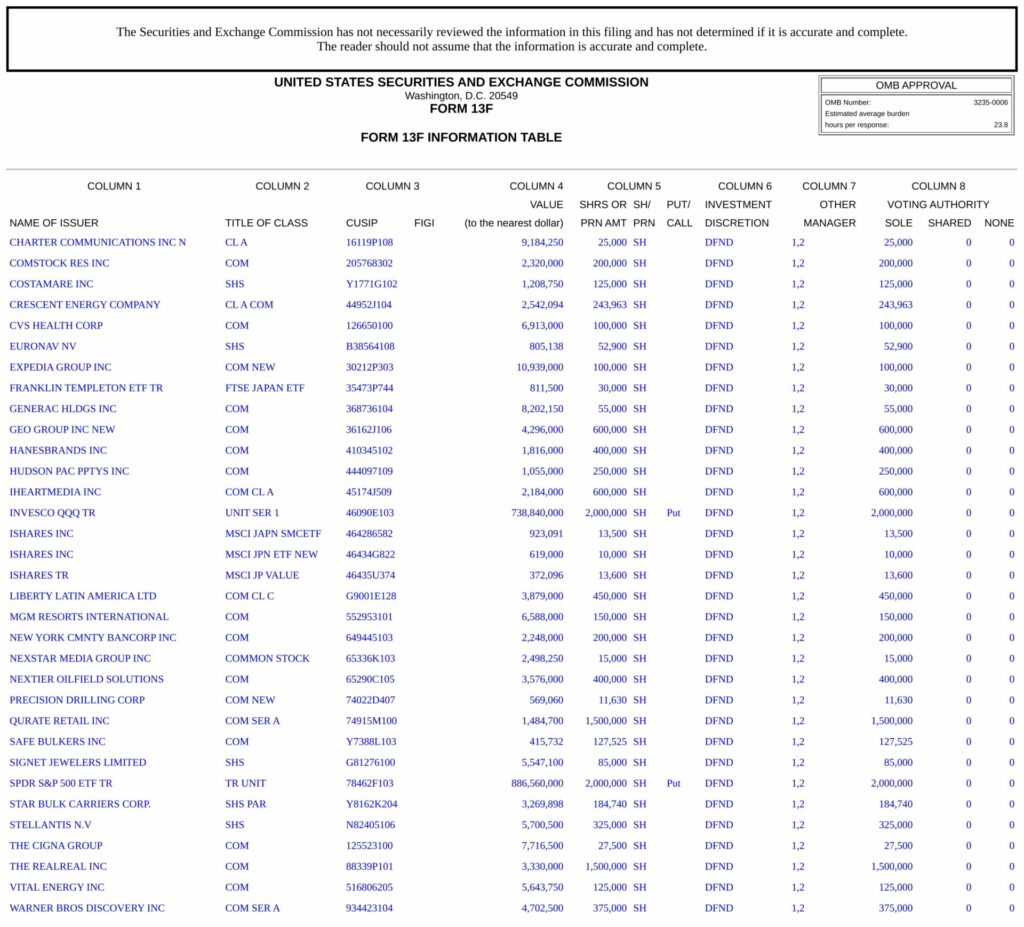The width and height of the screenshot is (1024, 927).
Task: Click the title of class "SHS PAR"
Action: (246, 804)
